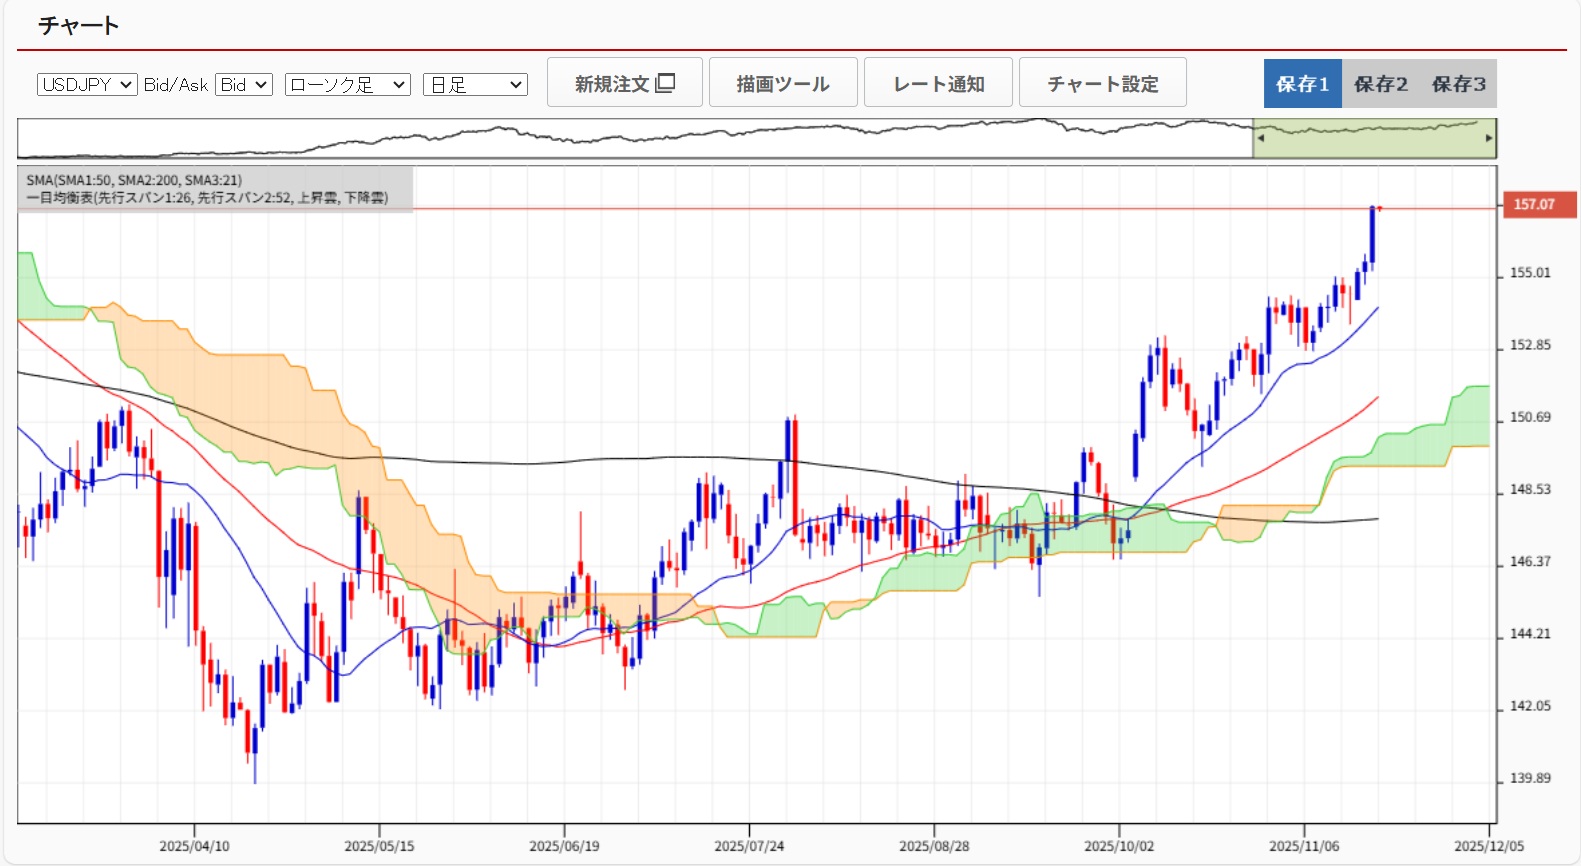Open the 日足 timeframe dropdown
This screenshot has width=1581, height=866.
pos(475,85)
